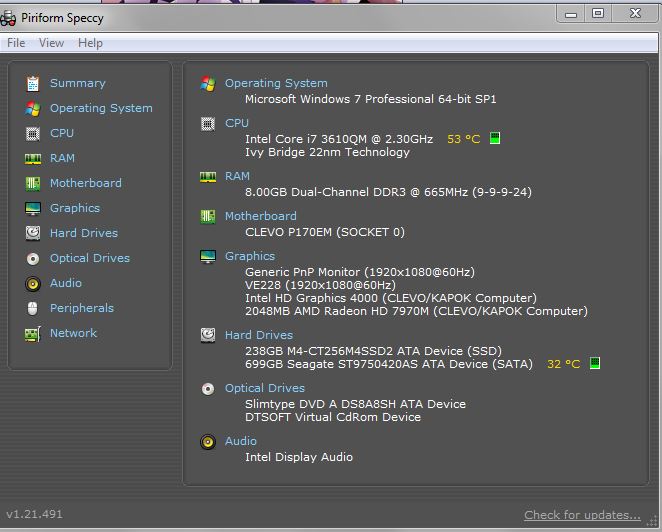
Task: Click the Graphics heading link in summary
Action: click(250, 256)
